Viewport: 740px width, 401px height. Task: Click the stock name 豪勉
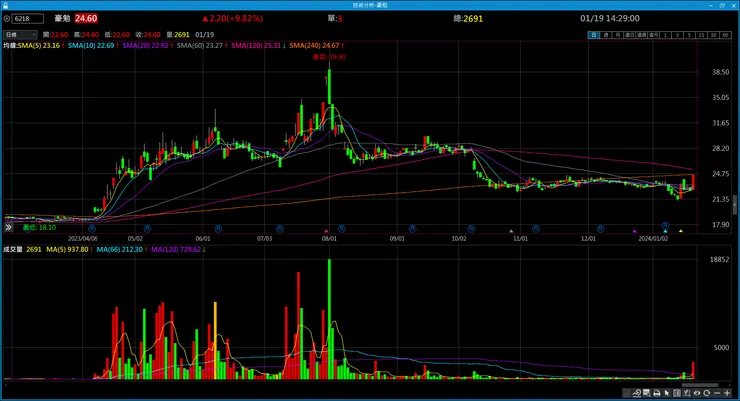pos(62,18)
